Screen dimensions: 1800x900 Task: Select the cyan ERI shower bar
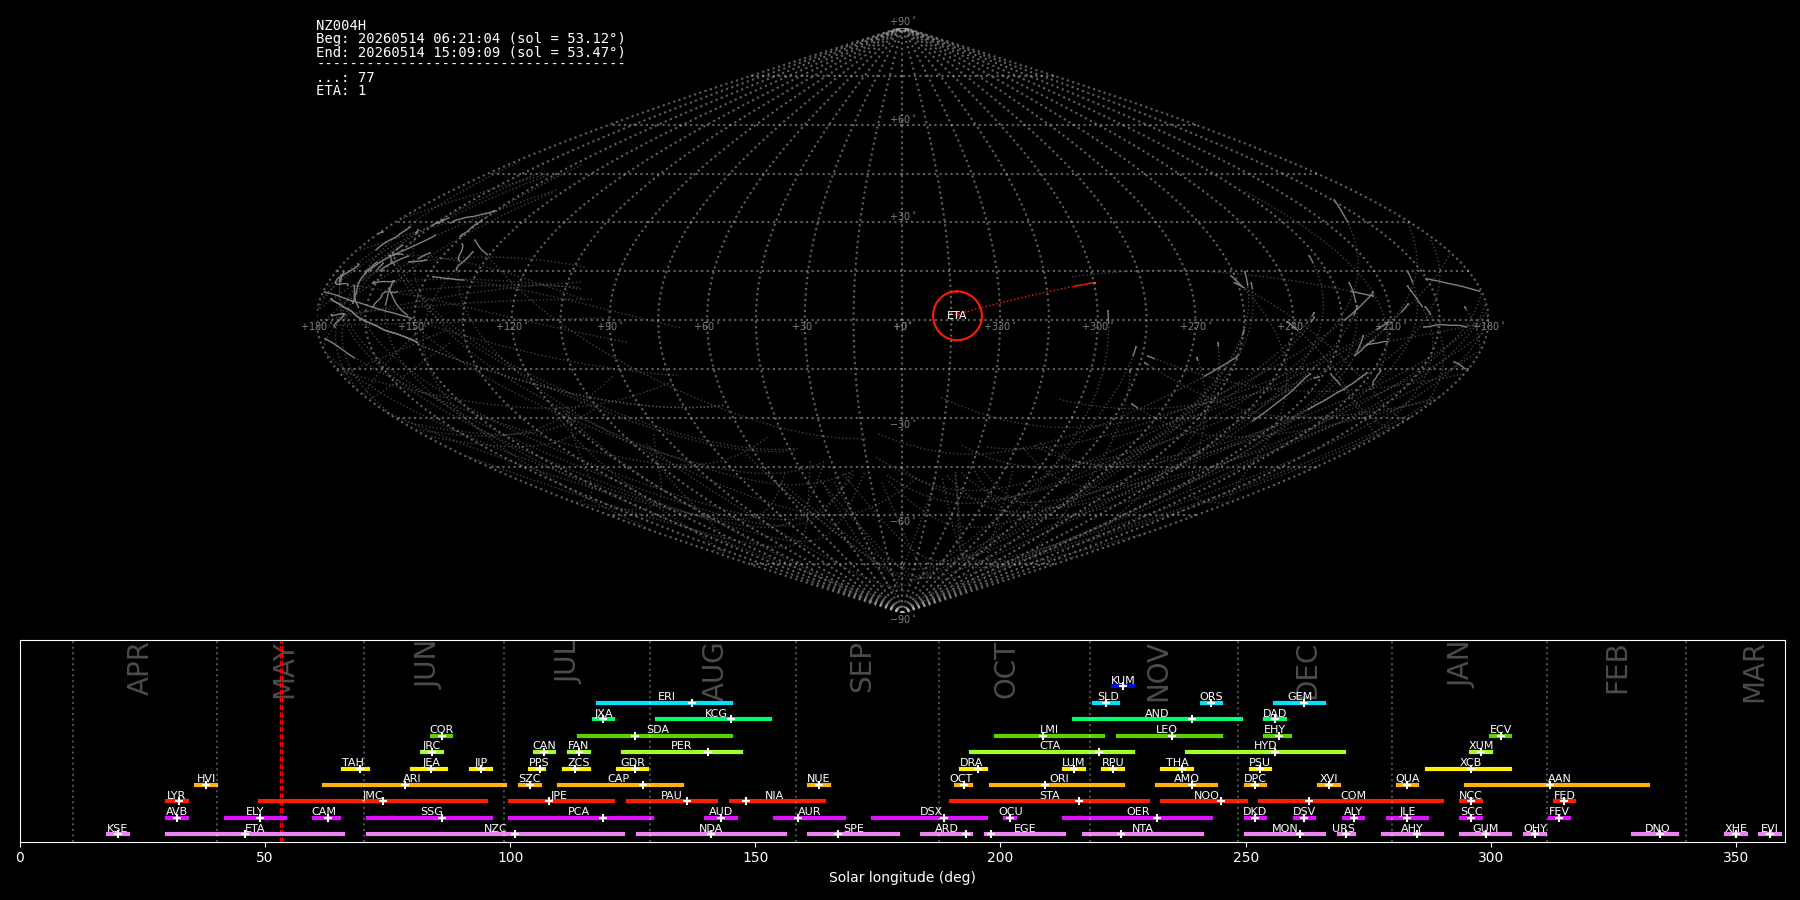tap(664, 703)
